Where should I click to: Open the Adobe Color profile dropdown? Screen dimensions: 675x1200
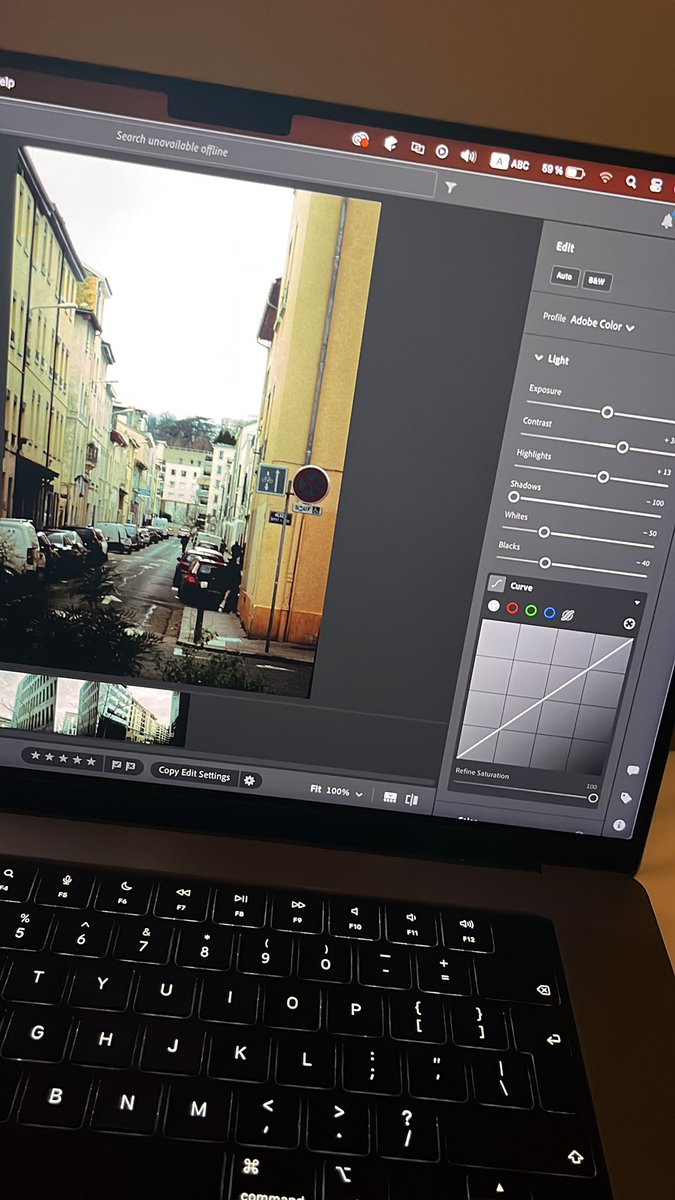point(603,324)
